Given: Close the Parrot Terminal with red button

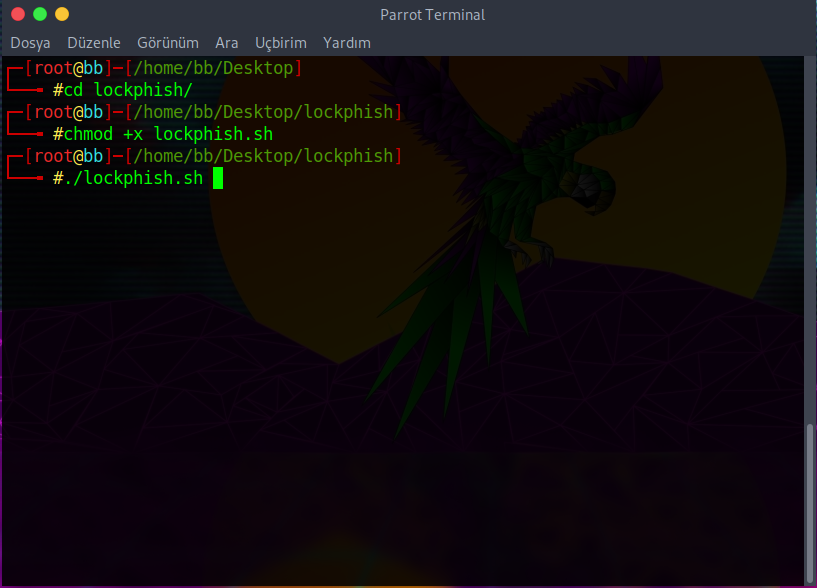Looking at the screenshot, I should 18,14.
